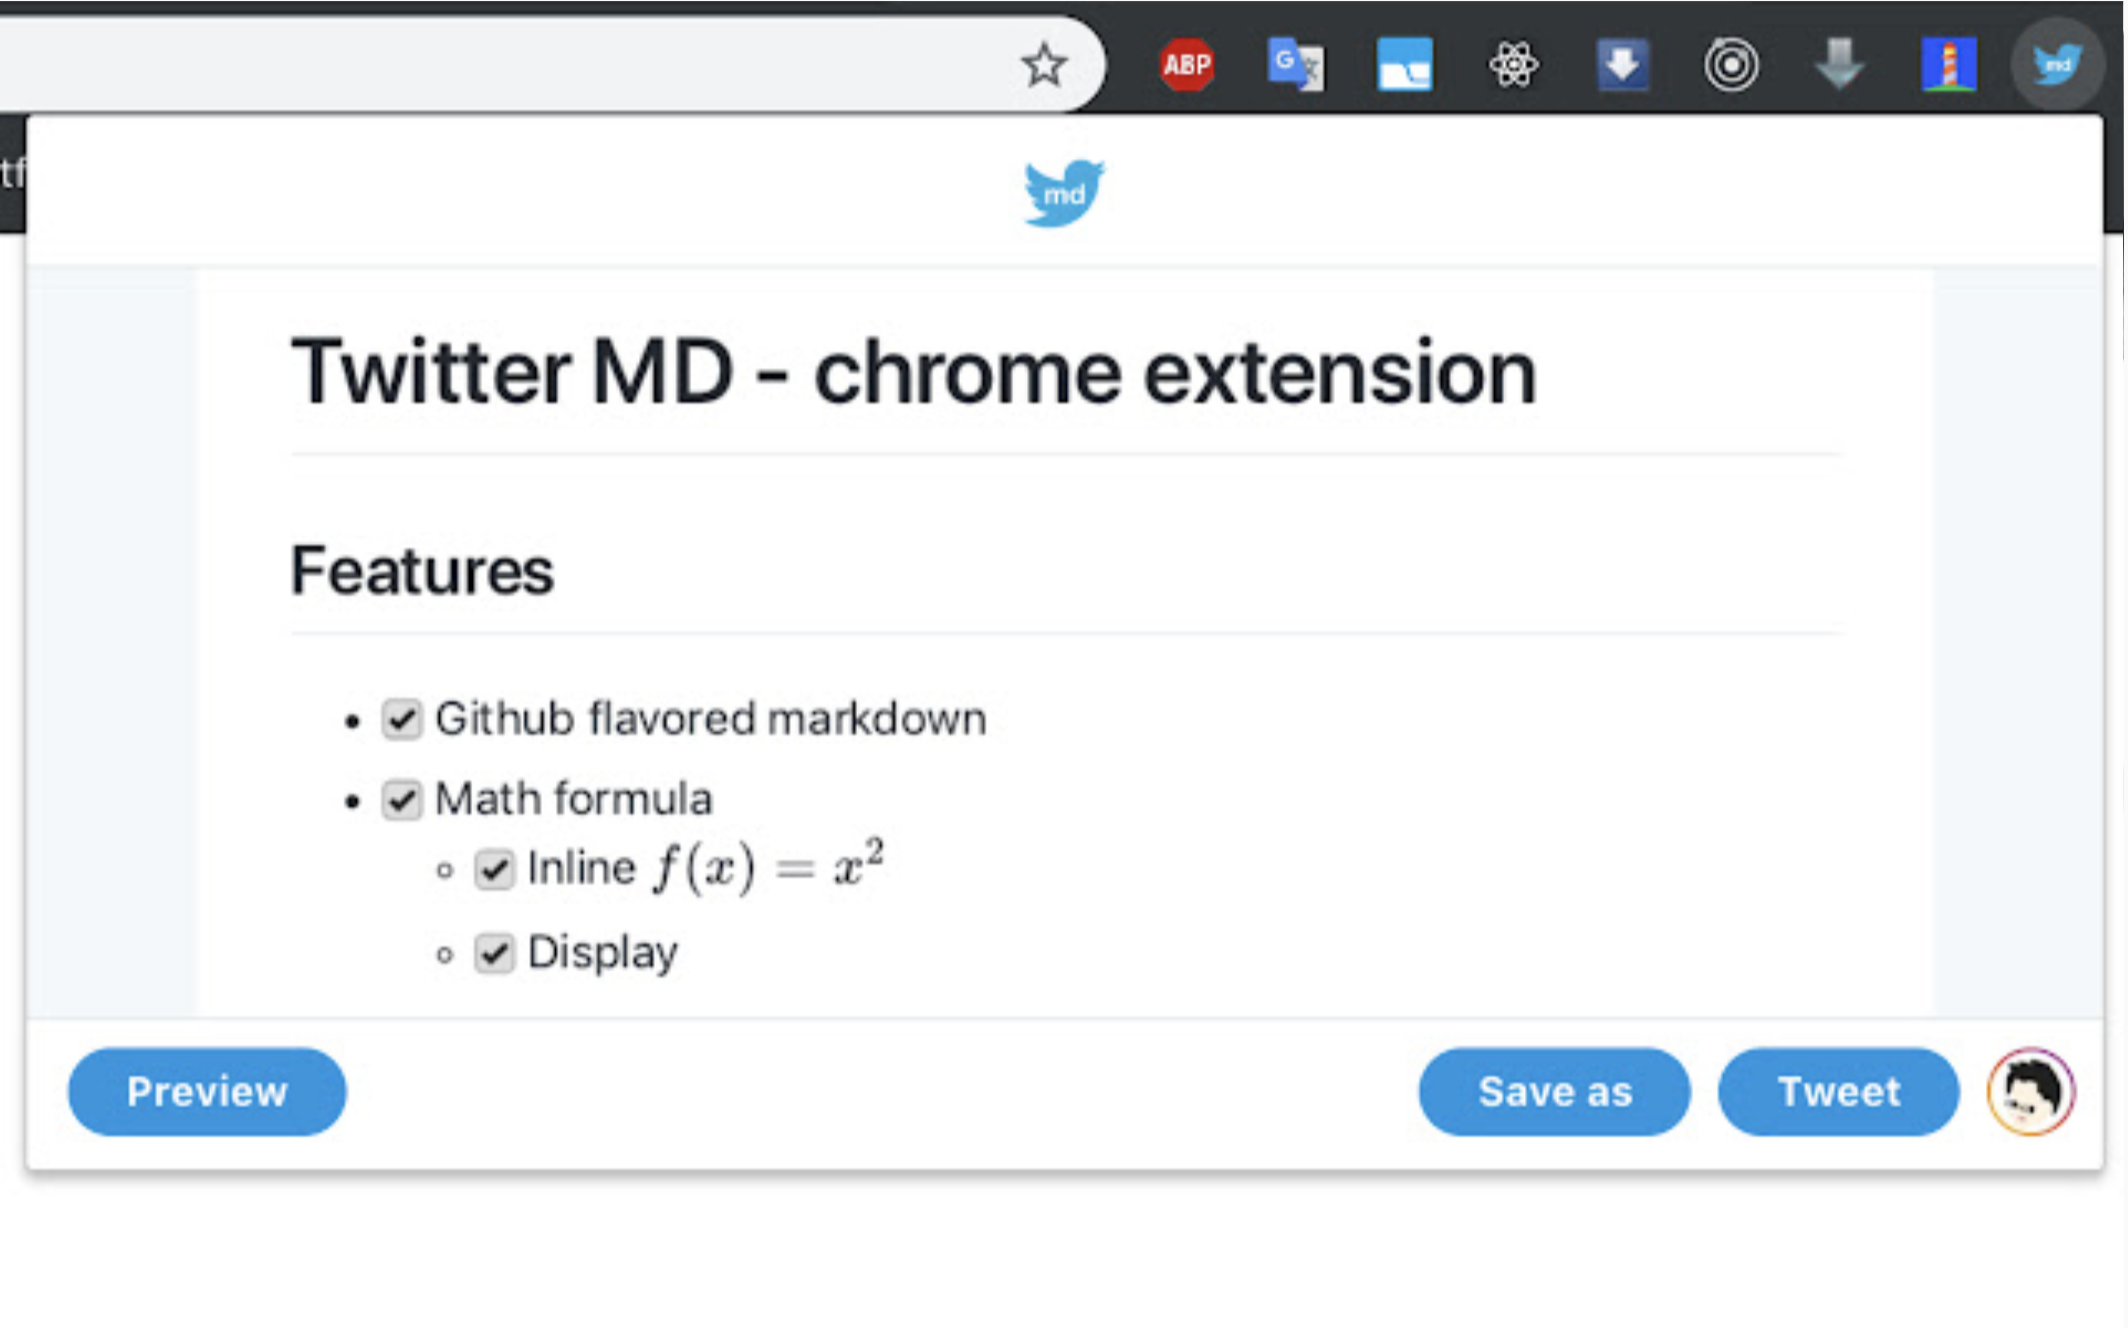Click the React Developer Tools icon

(1513, 65)
